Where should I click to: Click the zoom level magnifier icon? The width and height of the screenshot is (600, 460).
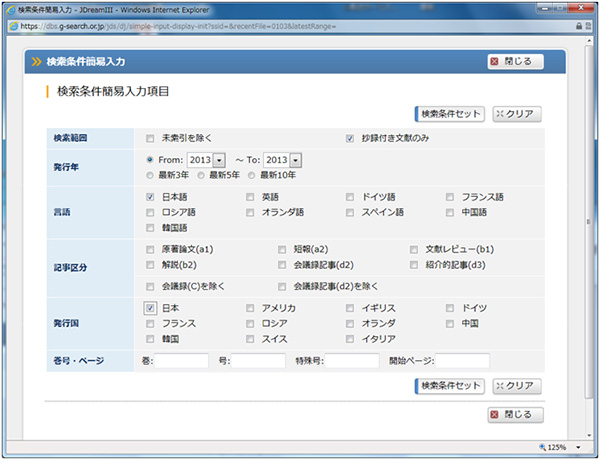click(543, 446)
